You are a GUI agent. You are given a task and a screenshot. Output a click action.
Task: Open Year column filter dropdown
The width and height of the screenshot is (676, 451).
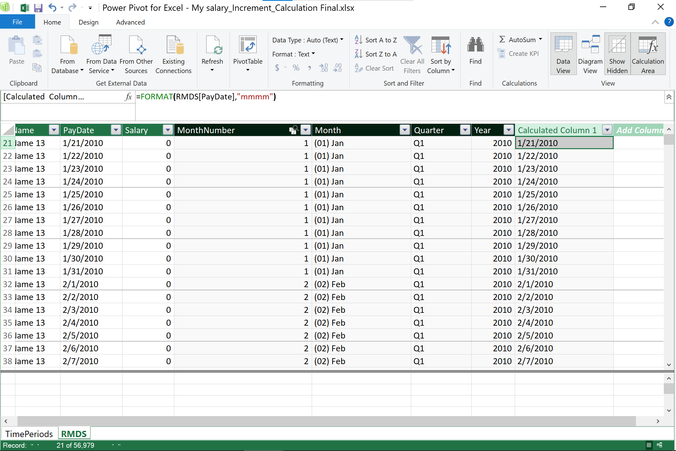click(509, 130)
